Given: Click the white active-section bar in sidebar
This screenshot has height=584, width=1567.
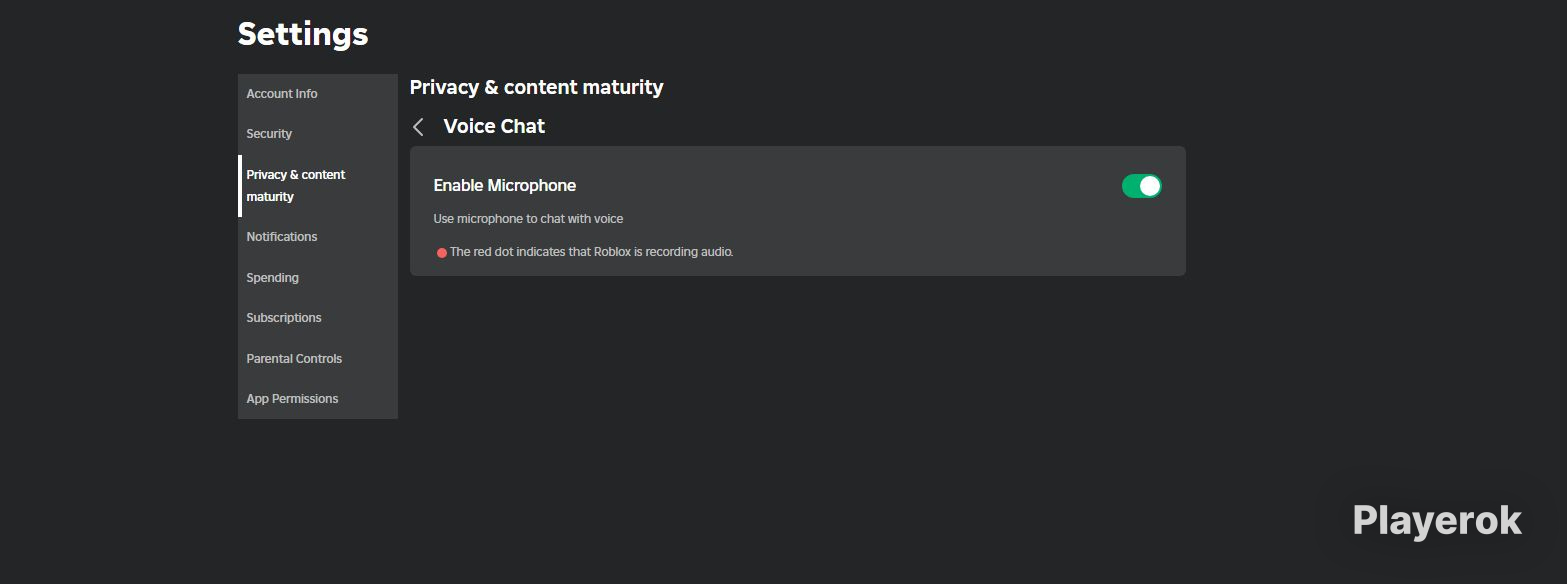Looking at the screenshot, I should (240, 186).
